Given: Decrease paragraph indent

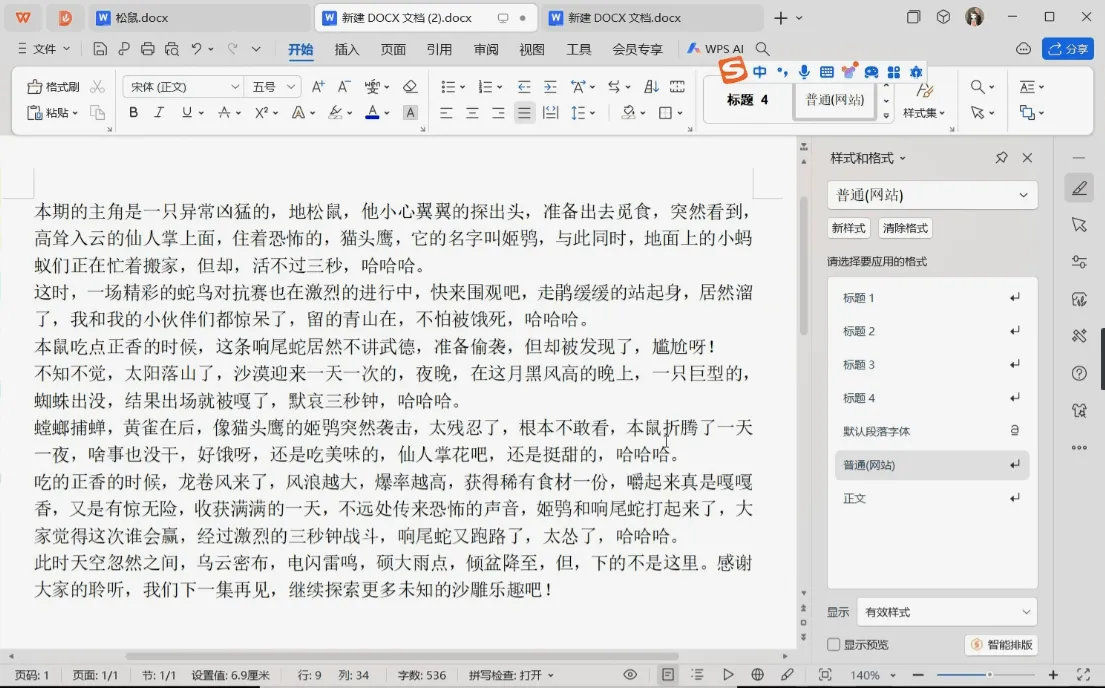Looking at the screenshot, I should click(x=524, y=87).
